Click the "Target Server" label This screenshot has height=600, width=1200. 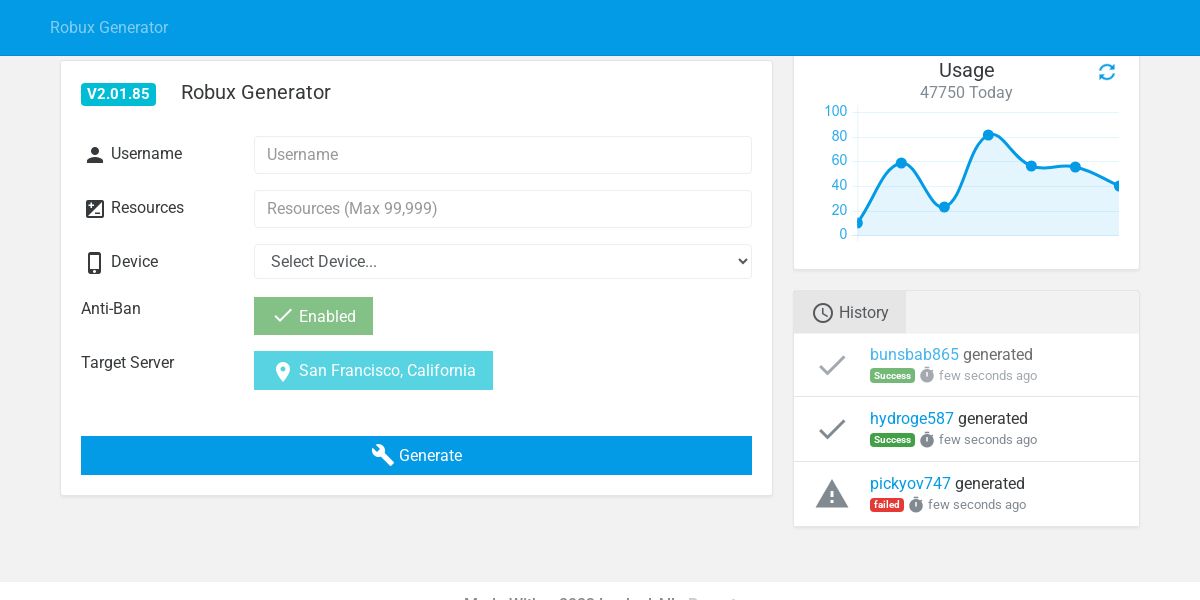(x=128, y=363)
